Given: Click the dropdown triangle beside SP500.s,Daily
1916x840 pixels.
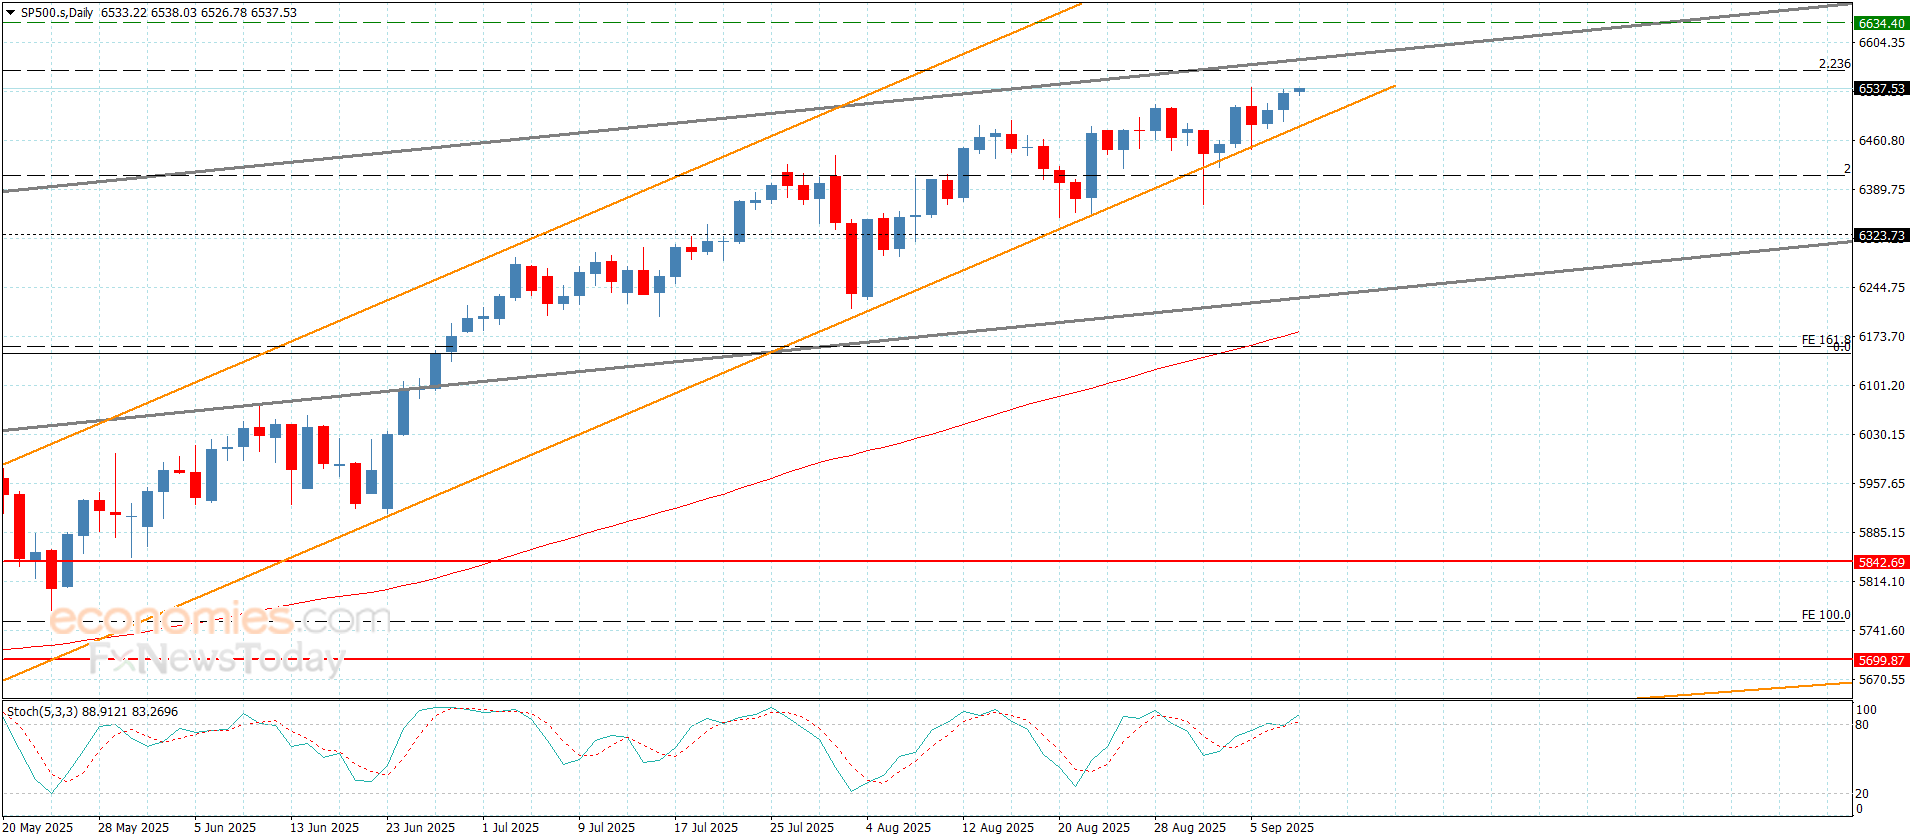Looking at the screenshot, I should [x=11, y=13].
